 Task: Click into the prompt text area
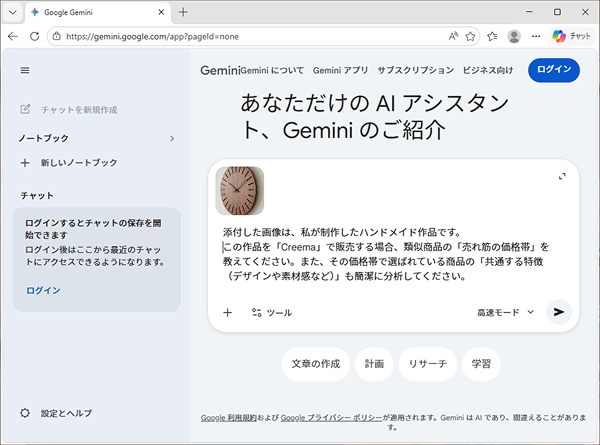coord(386,254)
